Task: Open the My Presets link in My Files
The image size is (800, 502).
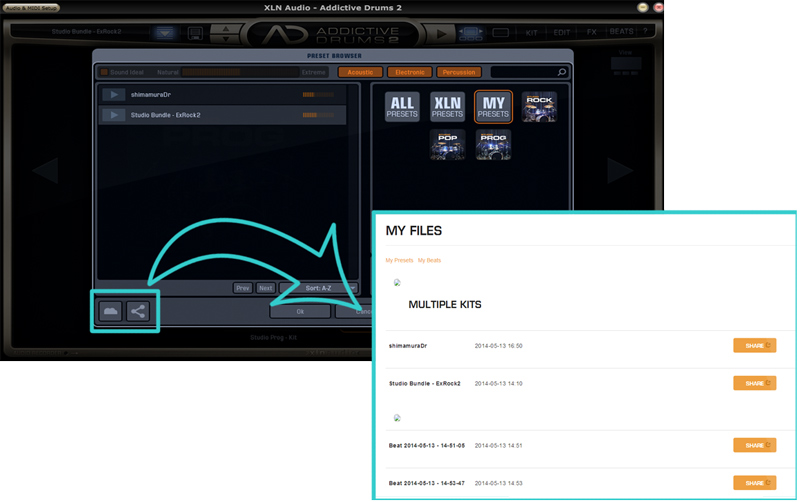Action: (399, 260)
